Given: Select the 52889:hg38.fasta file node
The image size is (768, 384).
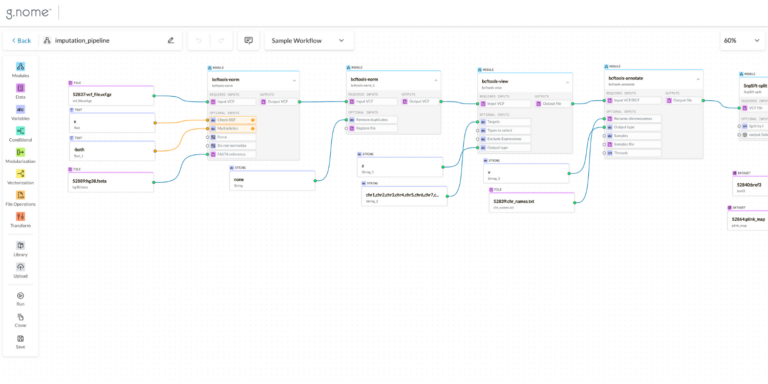Looking at the screenshot, I should (x=111, y=182).
